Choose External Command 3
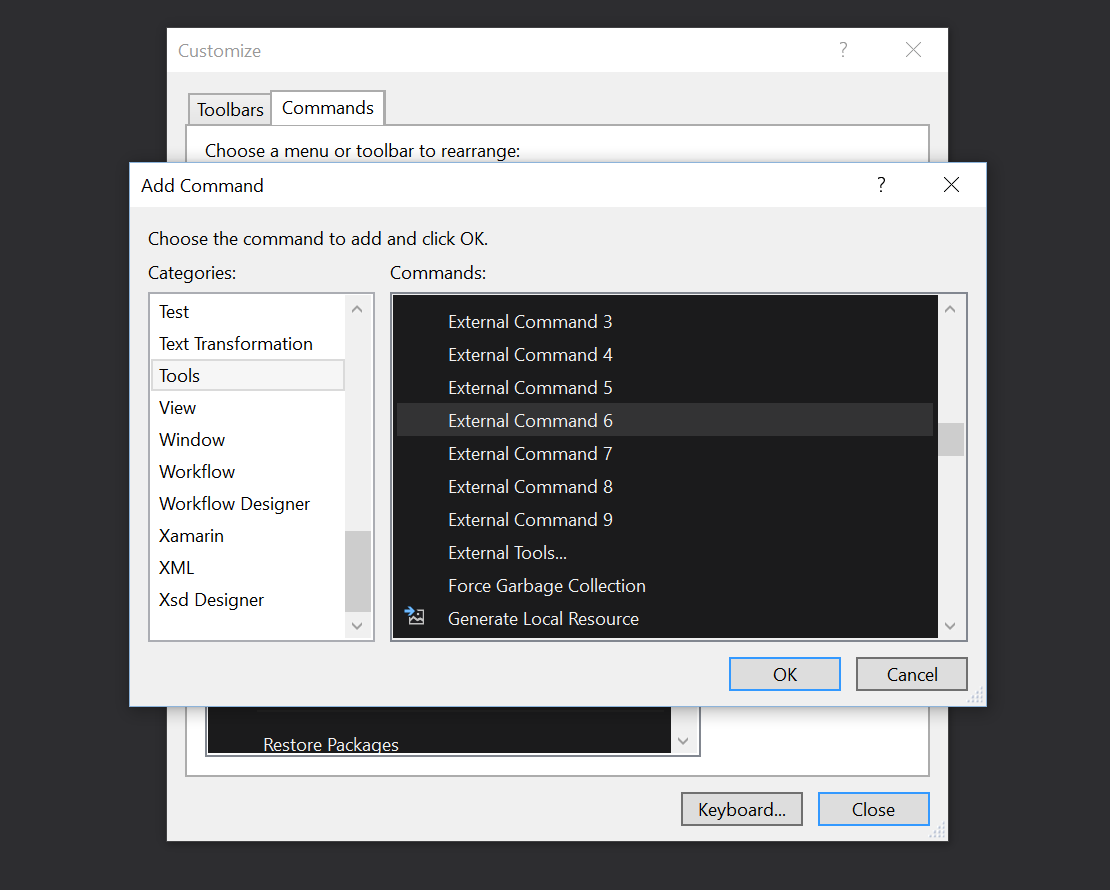Screen dimensions: 1110x890 tap(665, 321)
